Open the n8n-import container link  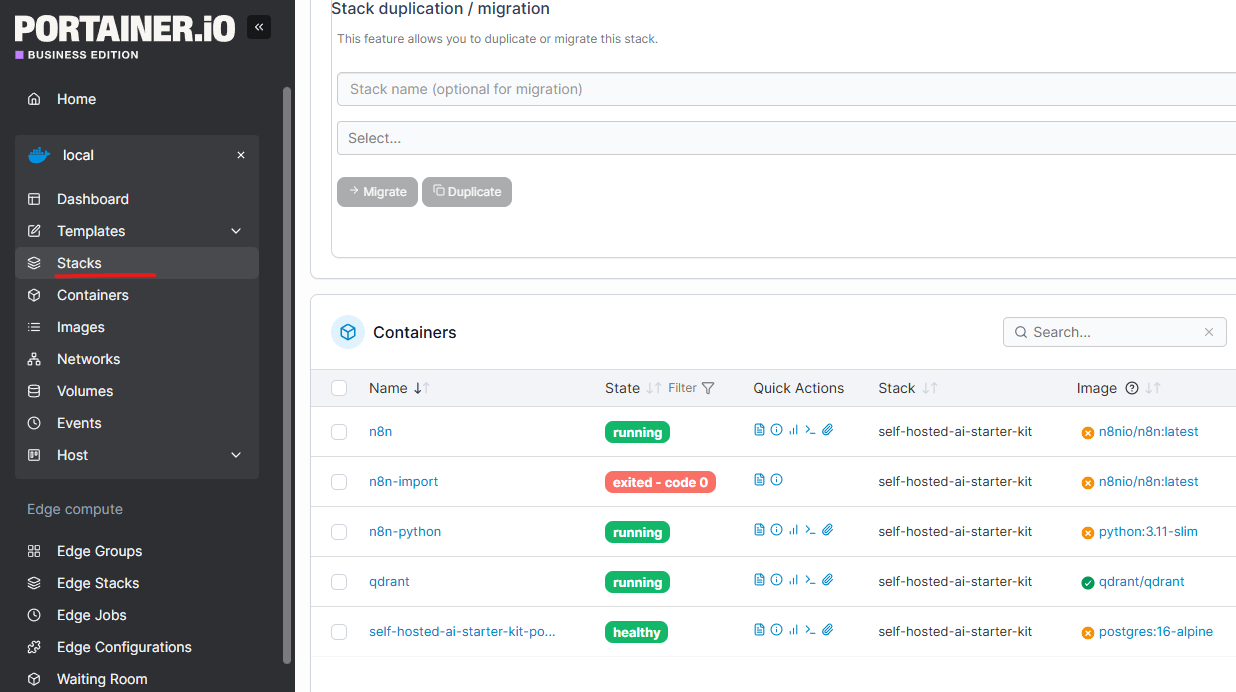point(403,481)
